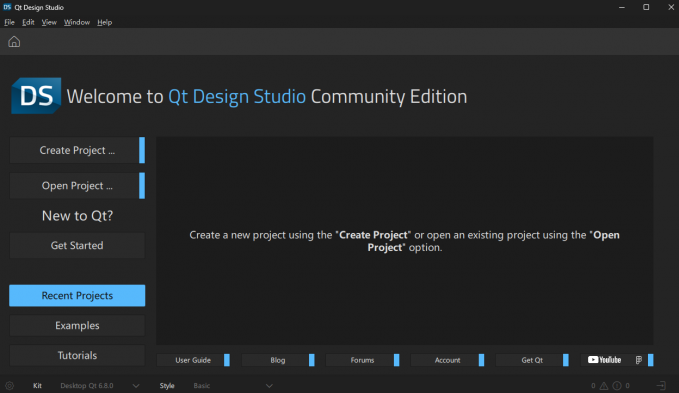Click the circled exclamation errors icon
The width and height of the screenshot is (679, 393).
pos(617,385)
